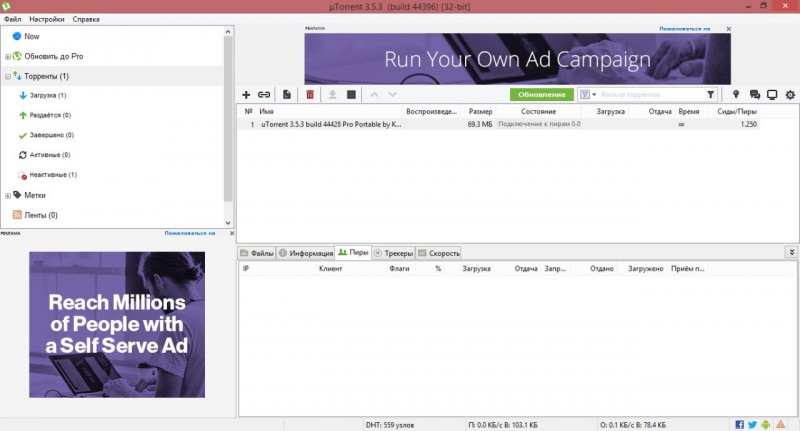Select Неактивные (1) filter
This screenshot has width=800, height=431.
(x=53, y=174)
